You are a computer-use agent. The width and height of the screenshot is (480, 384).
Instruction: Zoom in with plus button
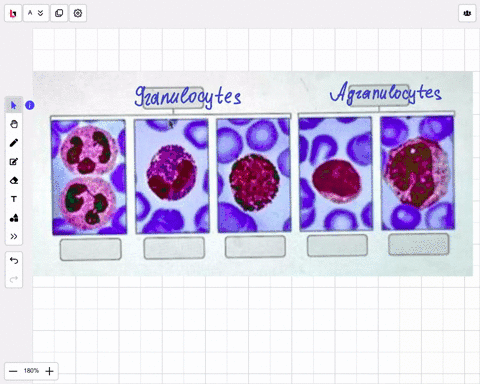click(49, 371)
